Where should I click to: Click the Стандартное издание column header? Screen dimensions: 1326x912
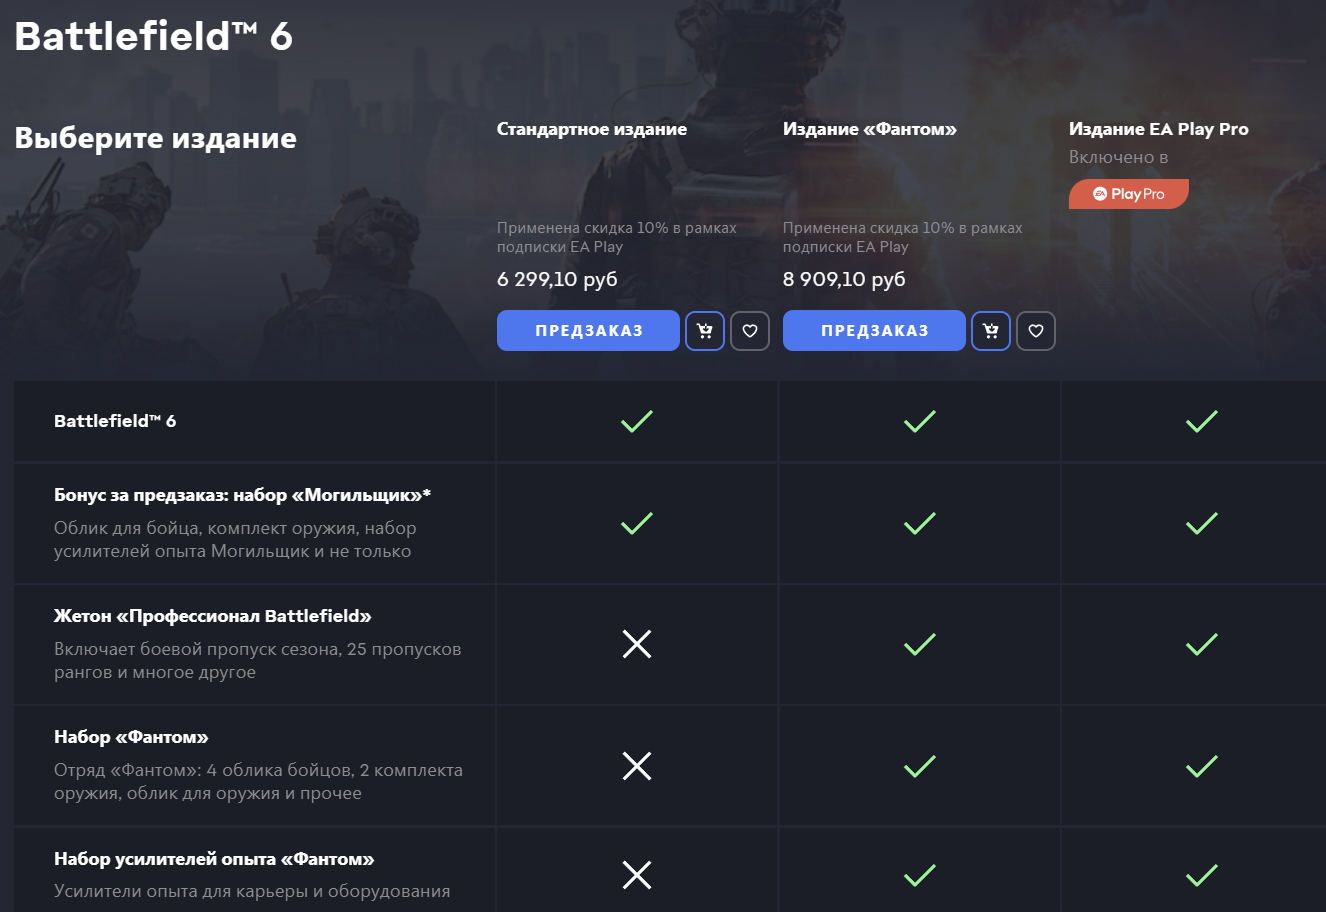coord(592,129)
